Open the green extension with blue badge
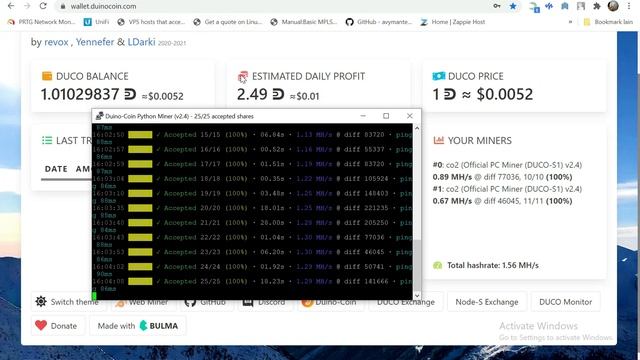This screenshot has height=360, width=640. (x=534, y=7)
